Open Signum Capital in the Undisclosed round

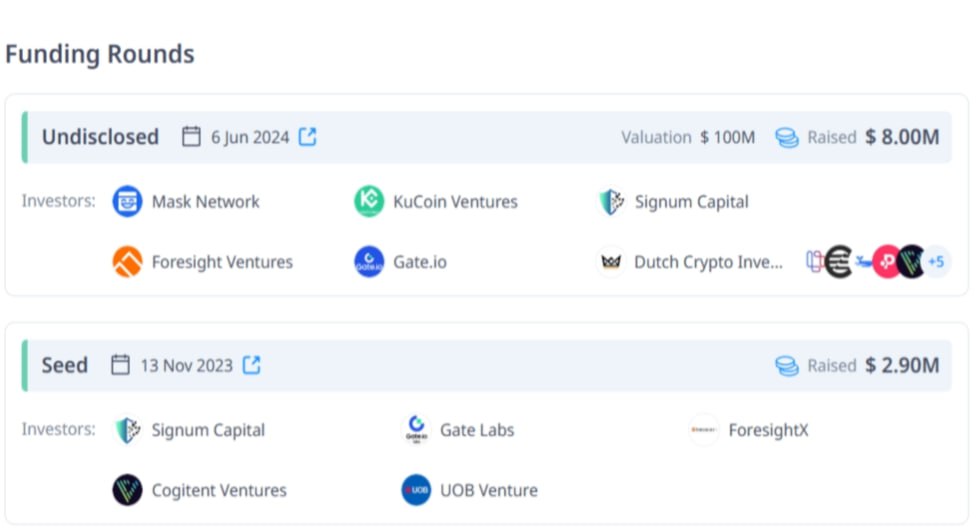[691, 202]
